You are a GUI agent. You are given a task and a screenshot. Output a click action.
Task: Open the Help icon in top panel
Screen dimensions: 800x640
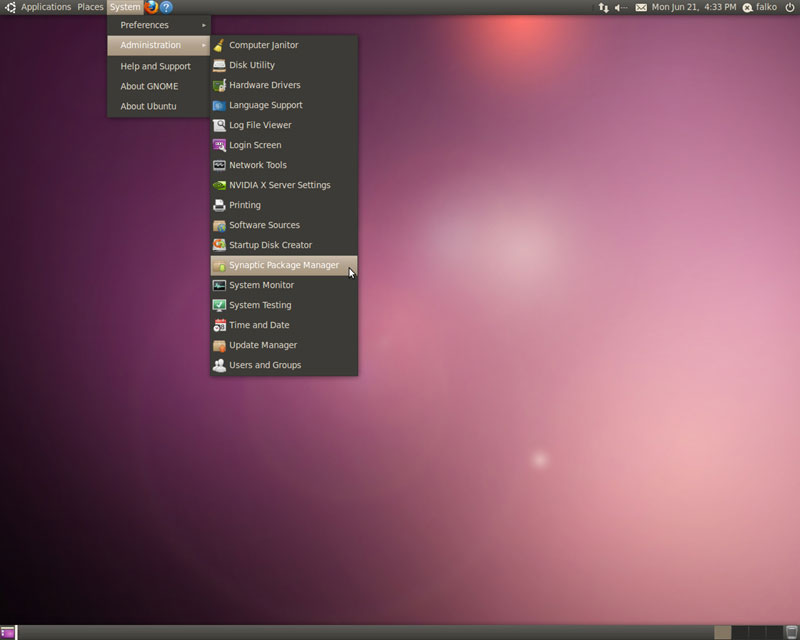click(166, 7)
